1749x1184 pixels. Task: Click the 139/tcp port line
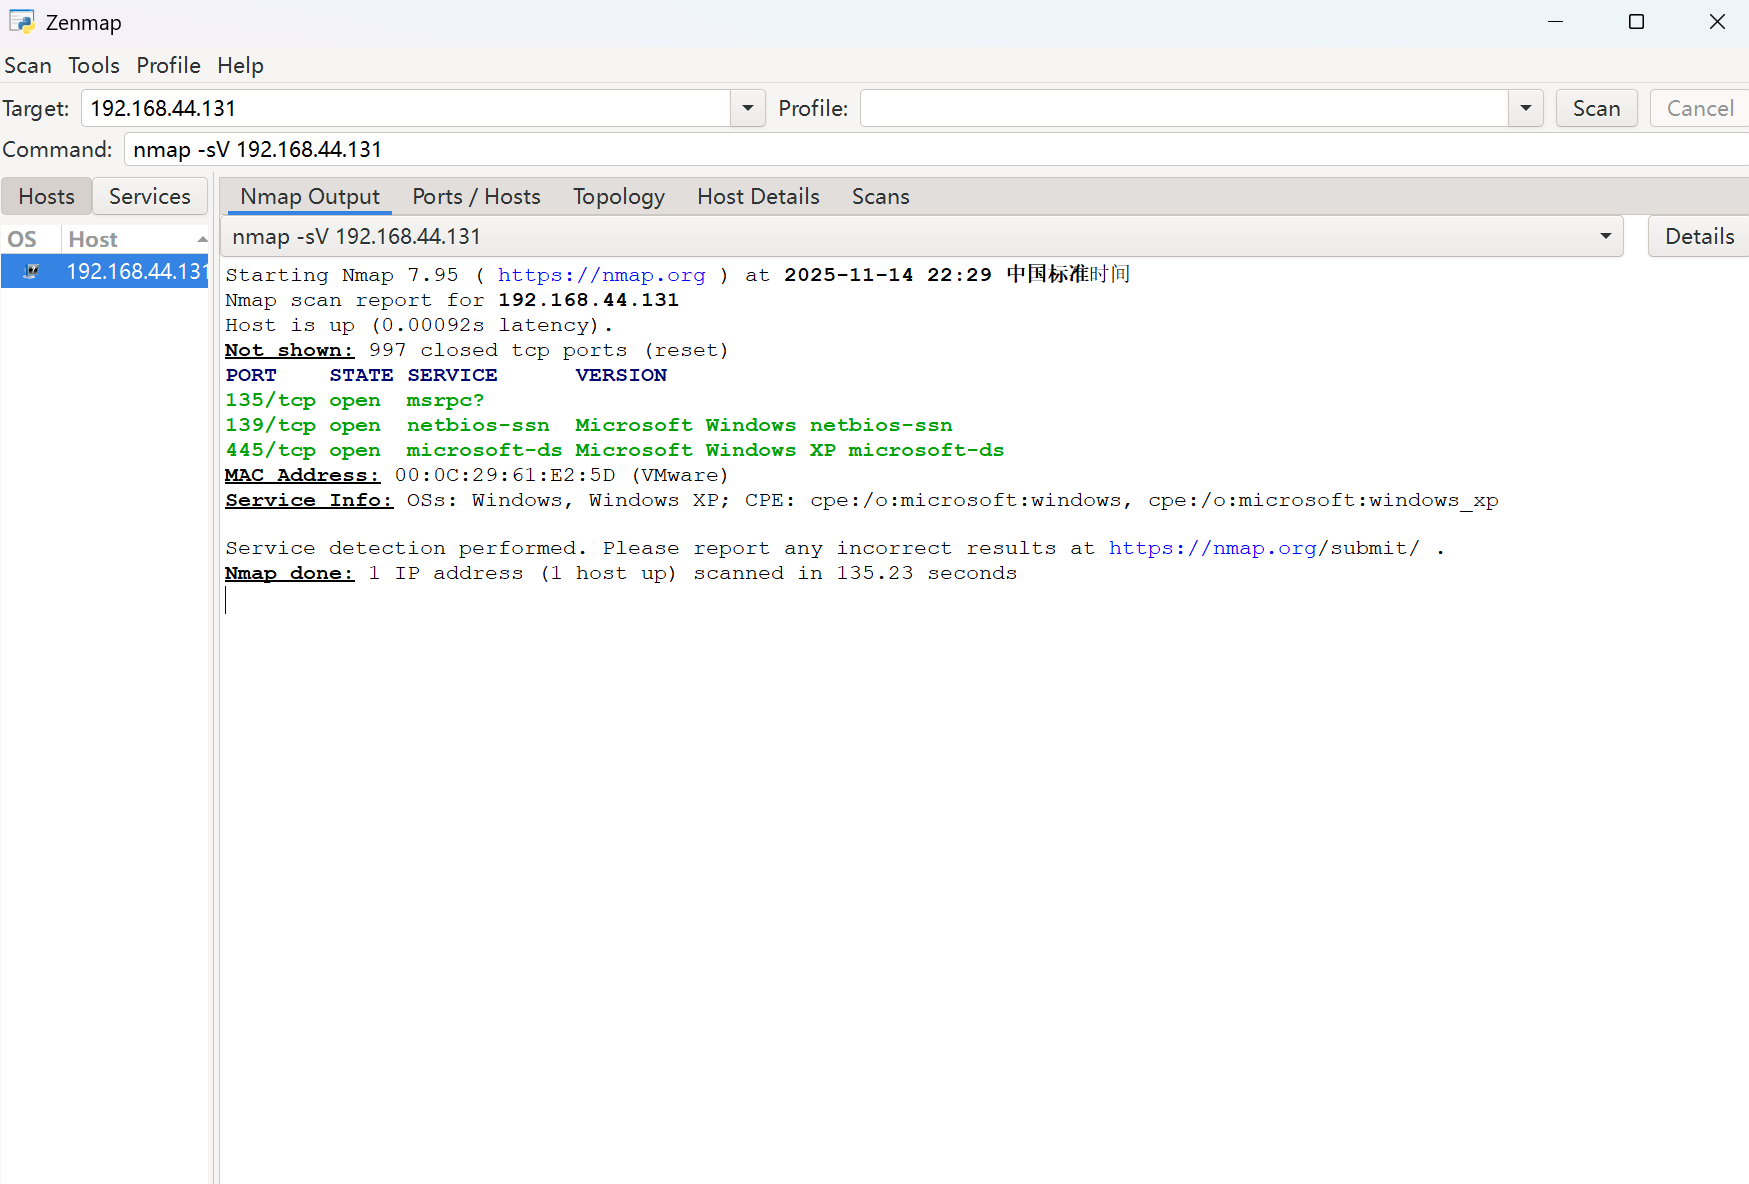point(589,425)
